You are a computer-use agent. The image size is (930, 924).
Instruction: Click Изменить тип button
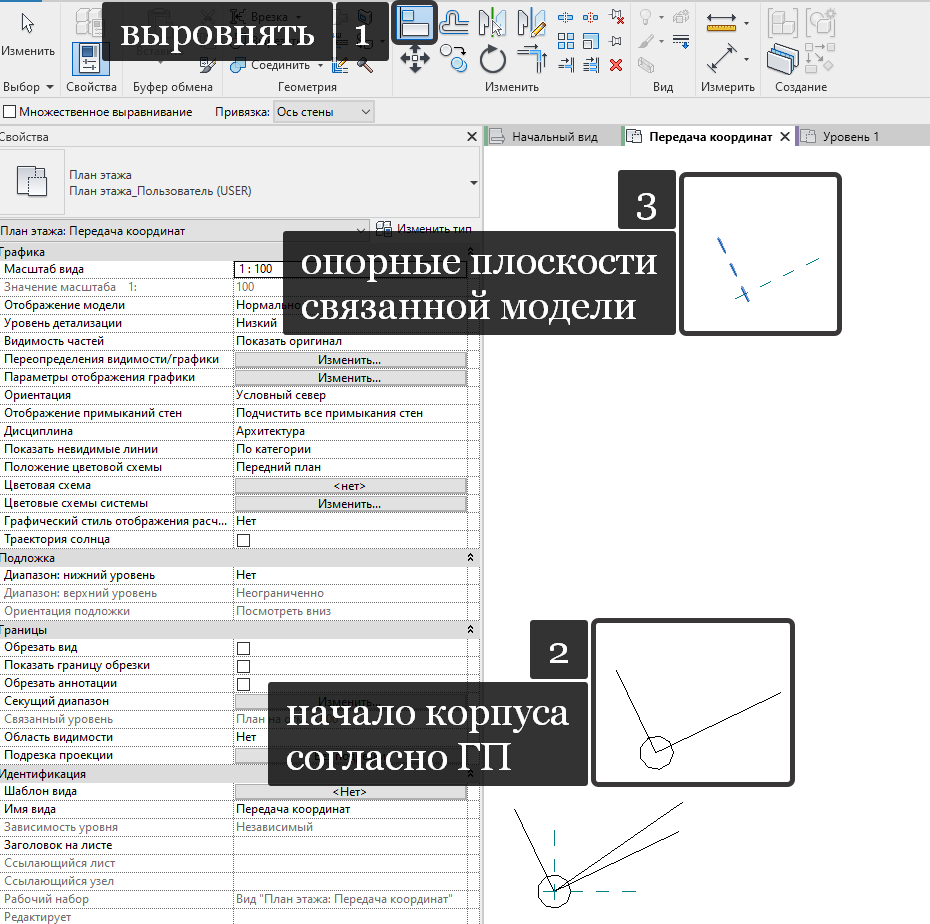(425, 228)
